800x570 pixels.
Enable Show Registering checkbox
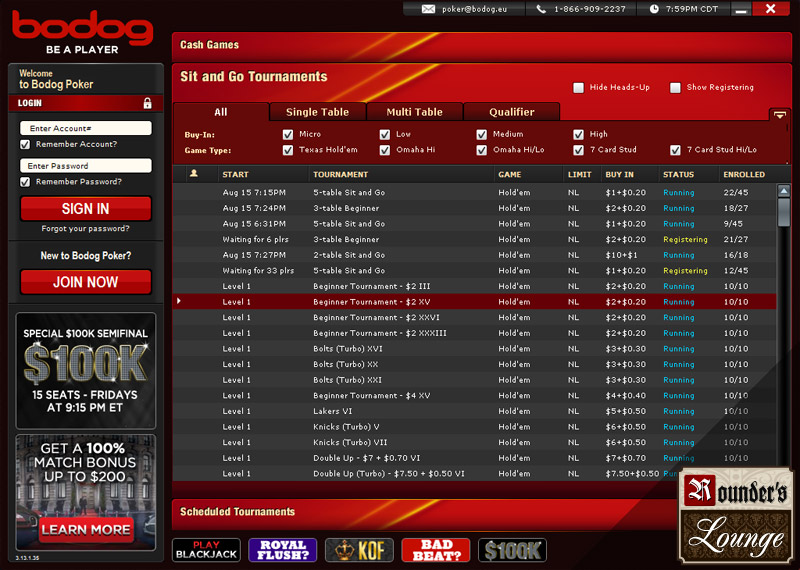pos(675,88)
